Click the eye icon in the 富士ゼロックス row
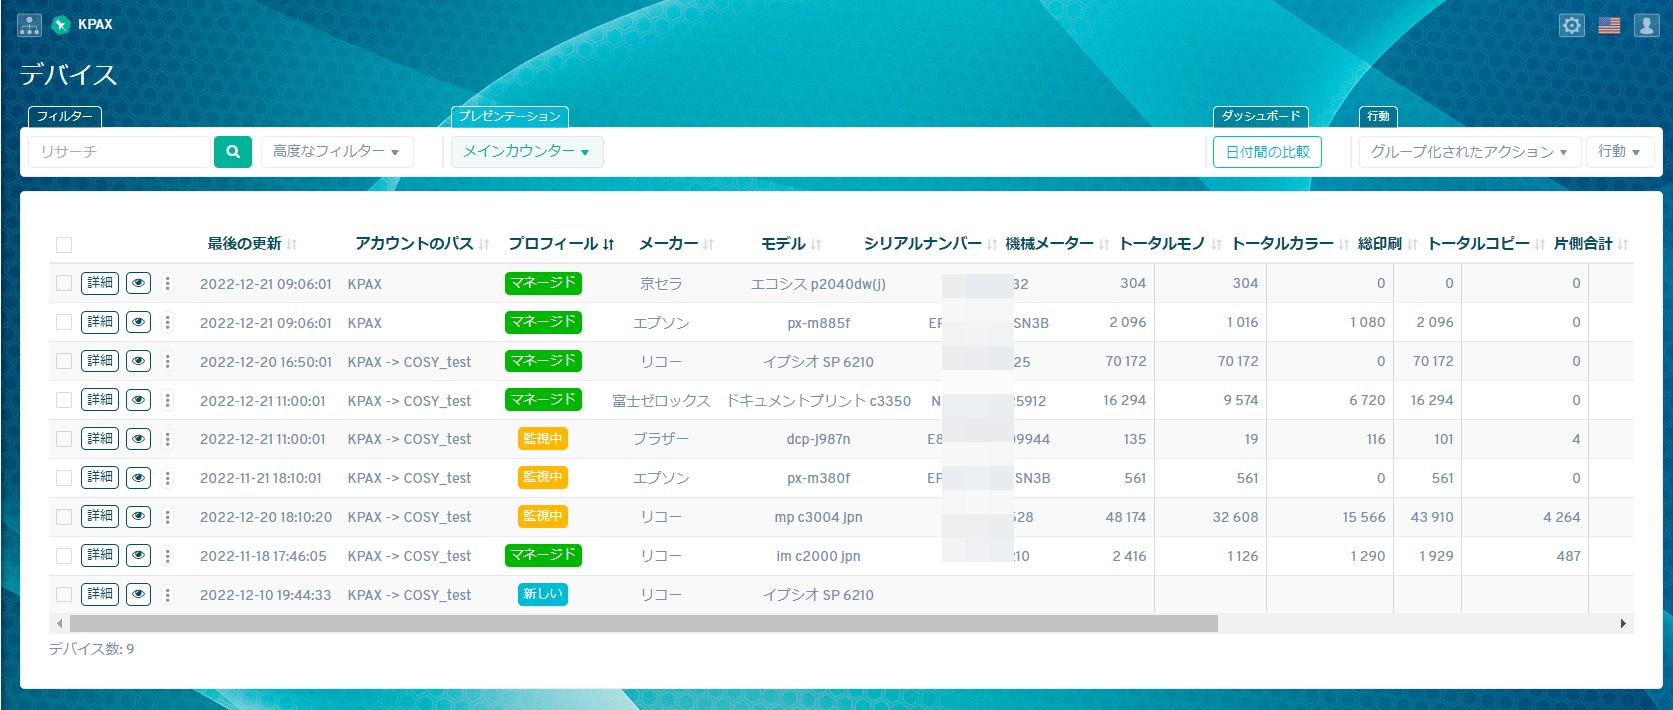Screen dimensions: 1673x710 (139, 400)
